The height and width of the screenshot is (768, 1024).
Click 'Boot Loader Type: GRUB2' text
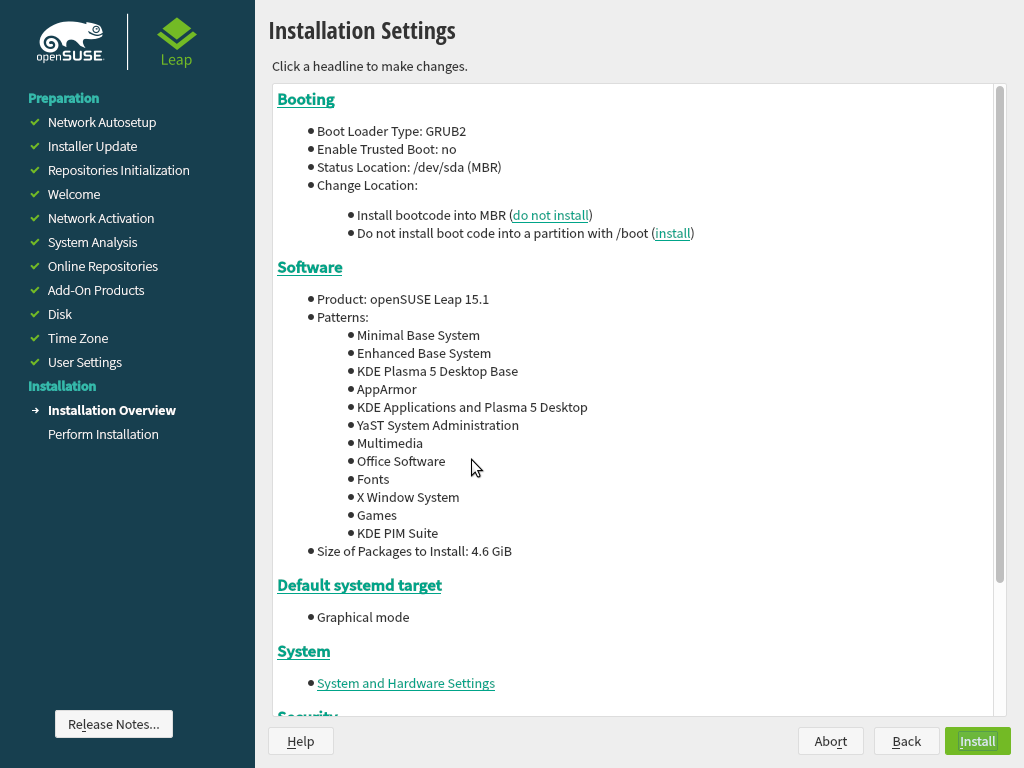click(391, 131)
